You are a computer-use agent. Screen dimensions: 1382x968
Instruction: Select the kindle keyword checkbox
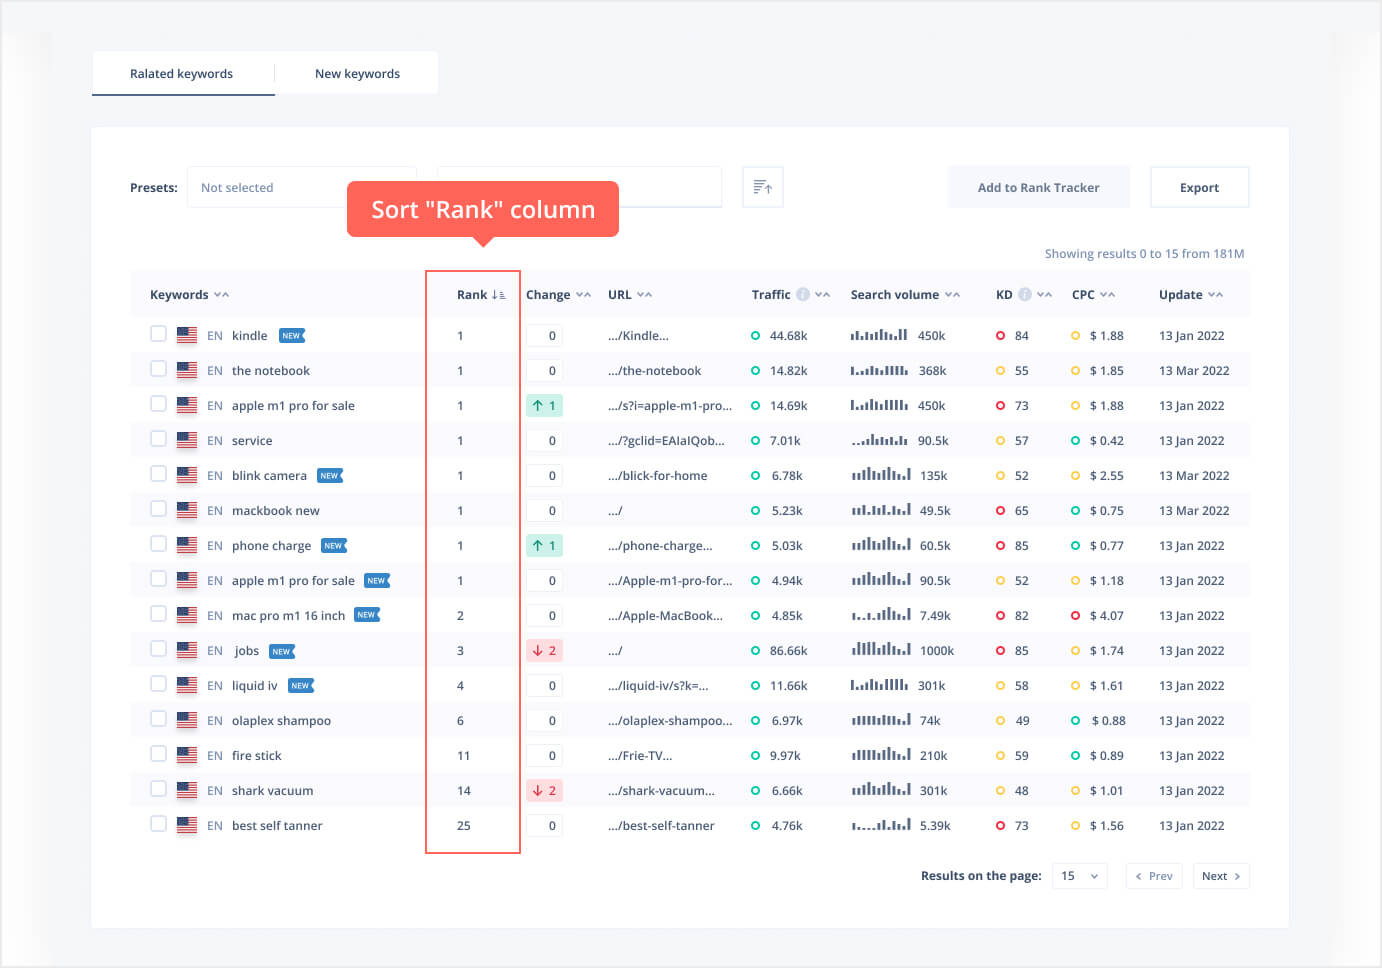point(158,334)
